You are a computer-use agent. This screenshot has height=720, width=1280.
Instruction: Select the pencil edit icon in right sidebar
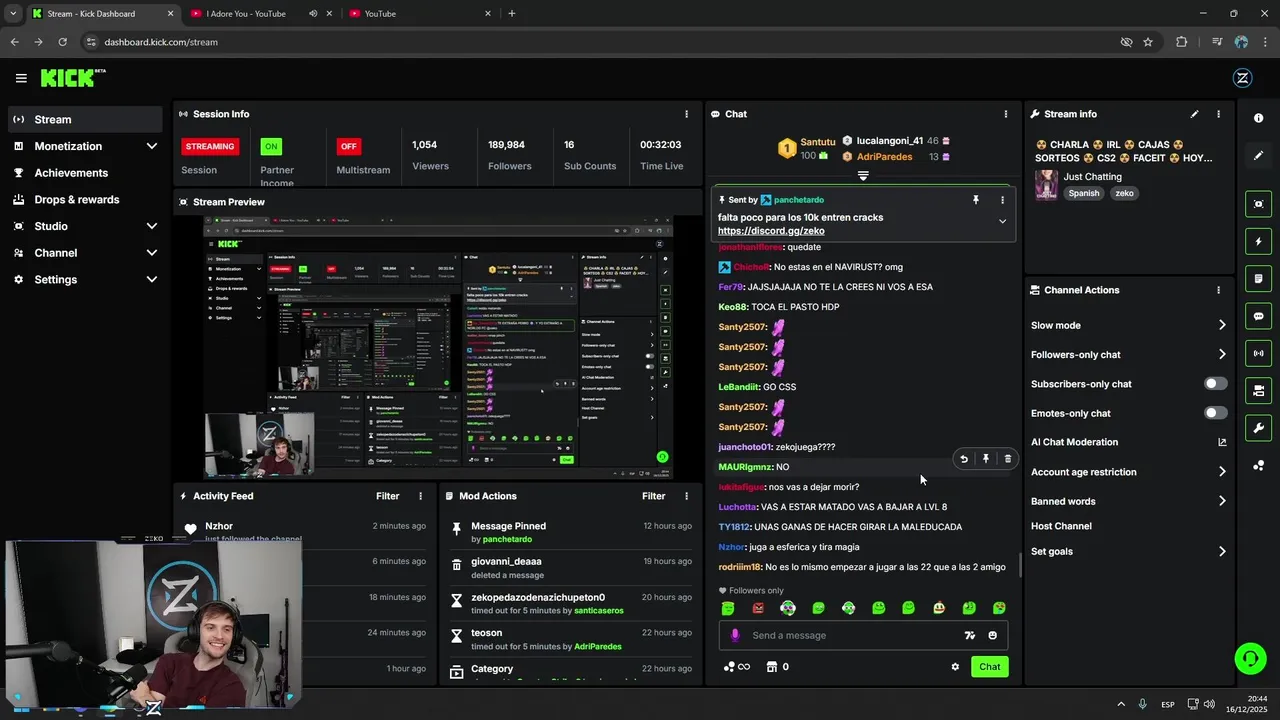pos(1258,156)
